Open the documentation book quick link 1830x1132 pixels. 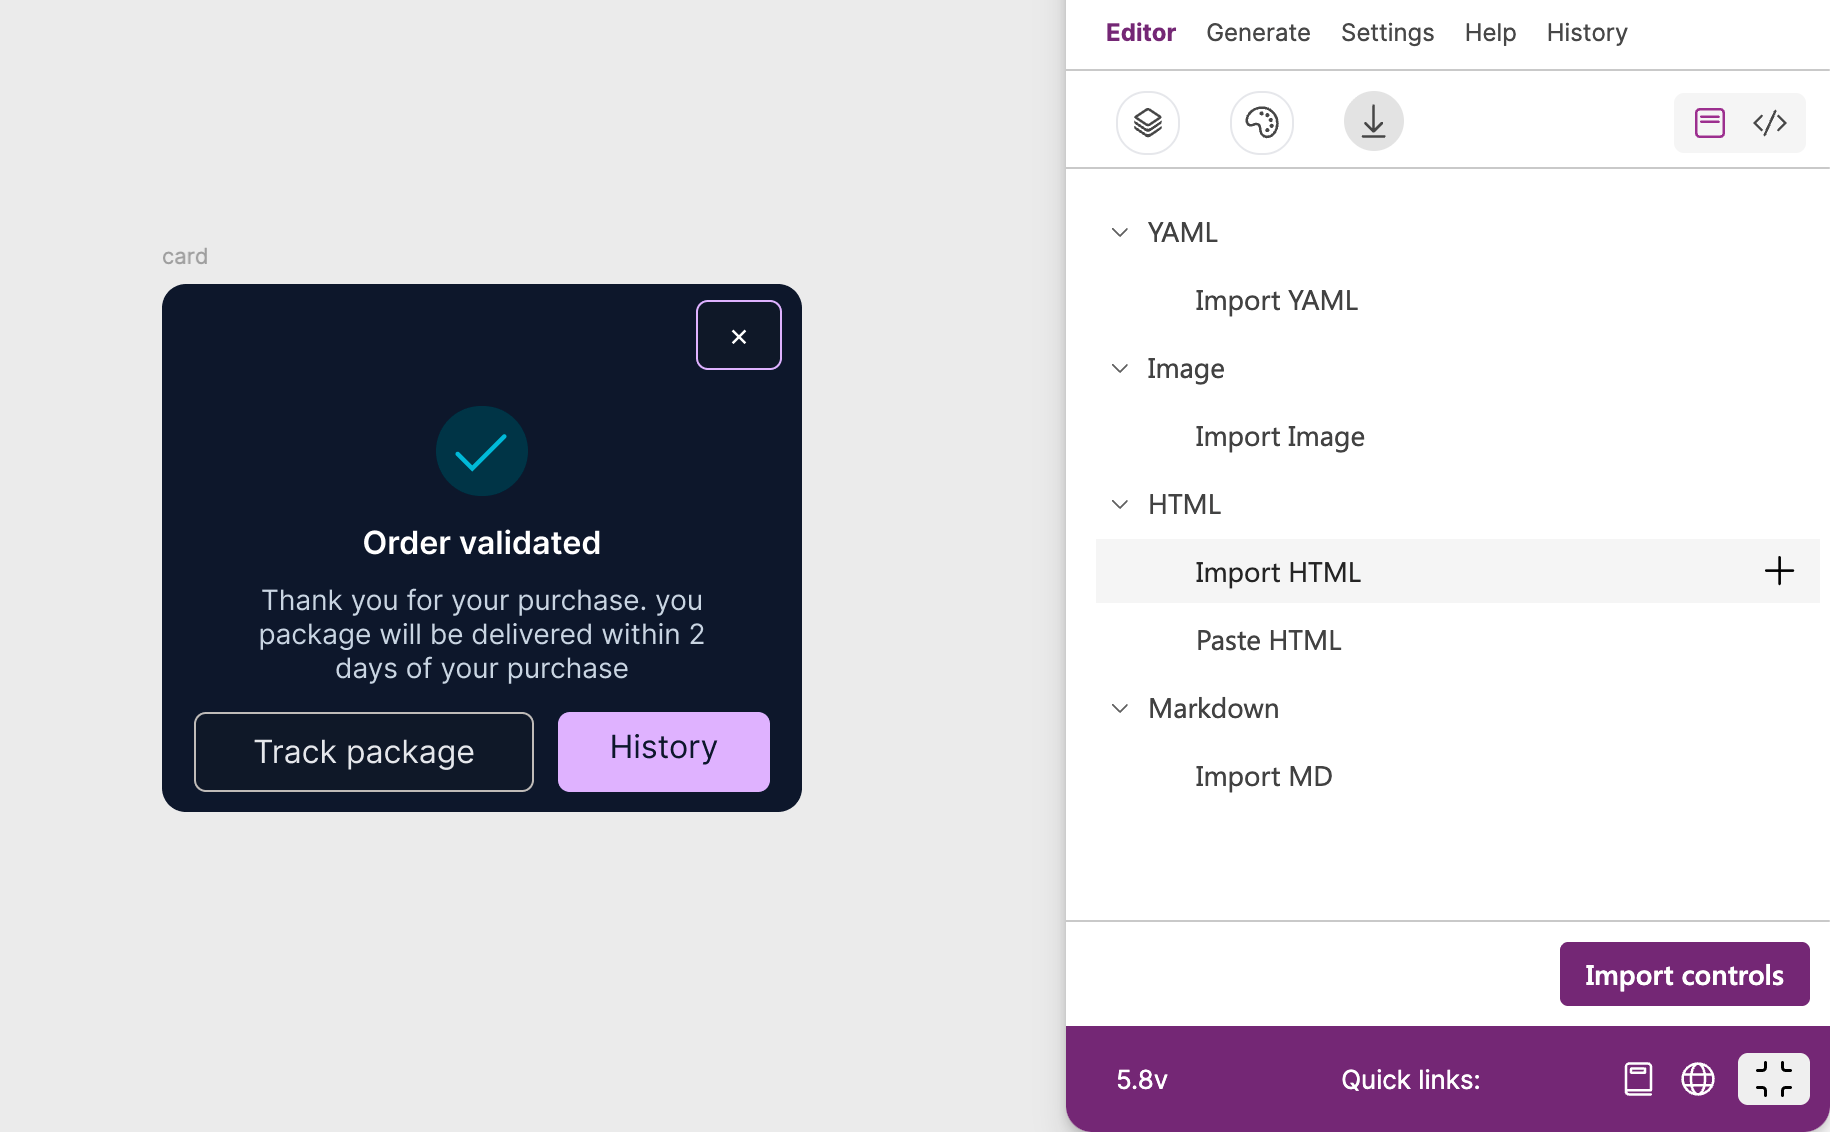tap(1638, 1079)
